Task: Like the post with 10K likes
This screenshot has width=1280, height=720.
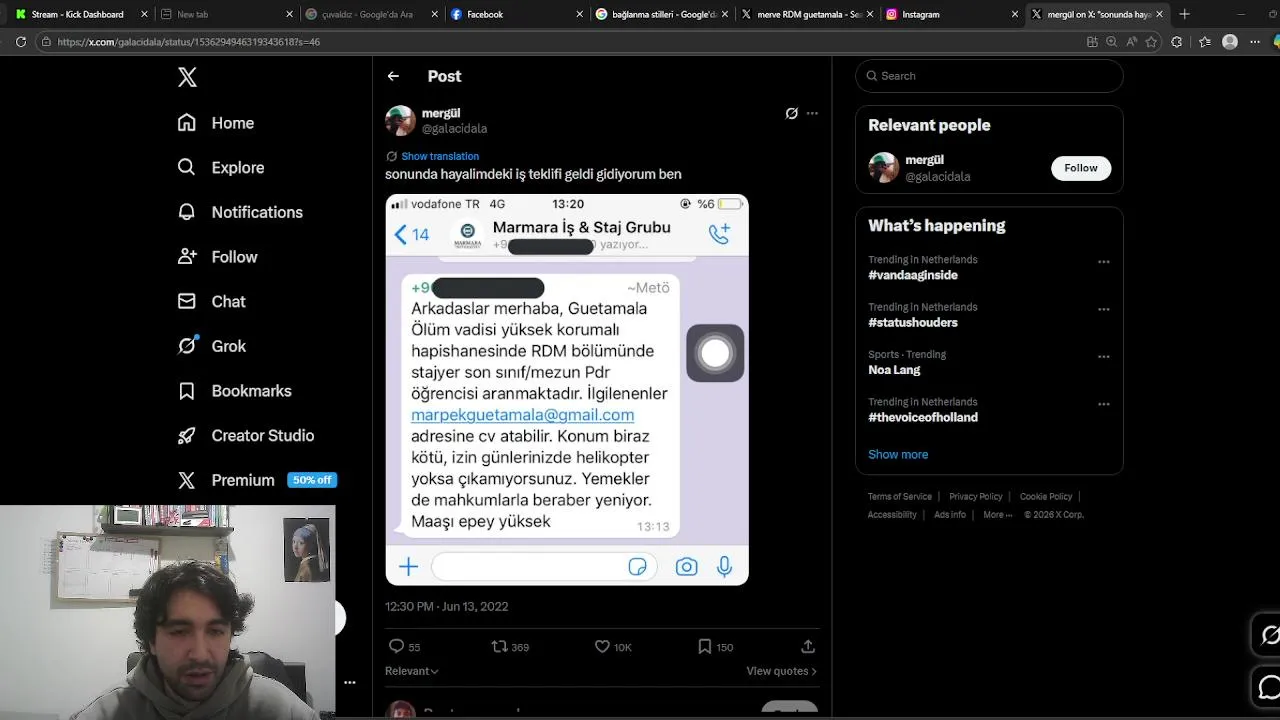Action: 602,647
